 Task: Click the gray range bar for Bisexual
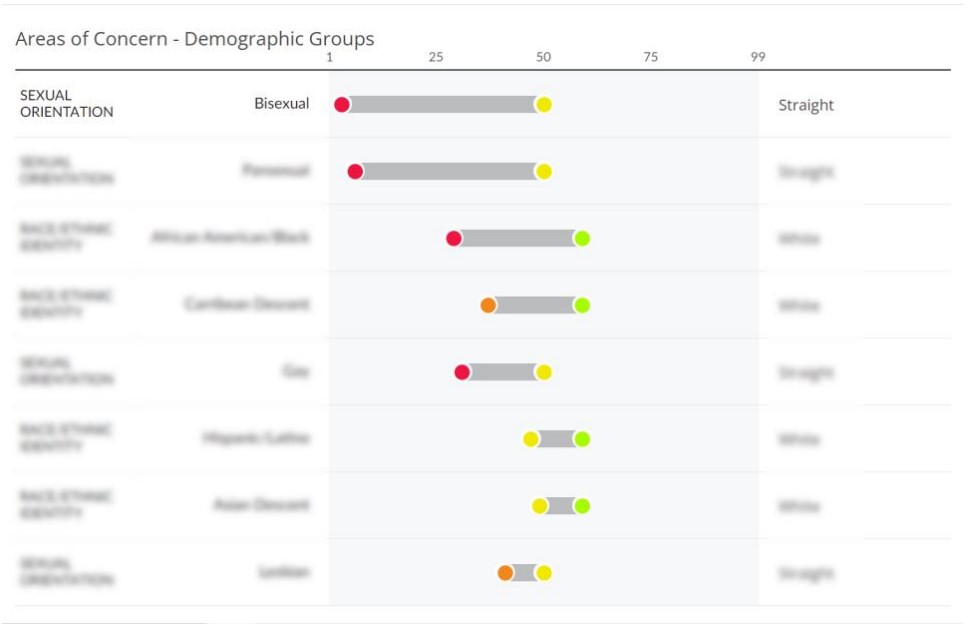point(442,104)
